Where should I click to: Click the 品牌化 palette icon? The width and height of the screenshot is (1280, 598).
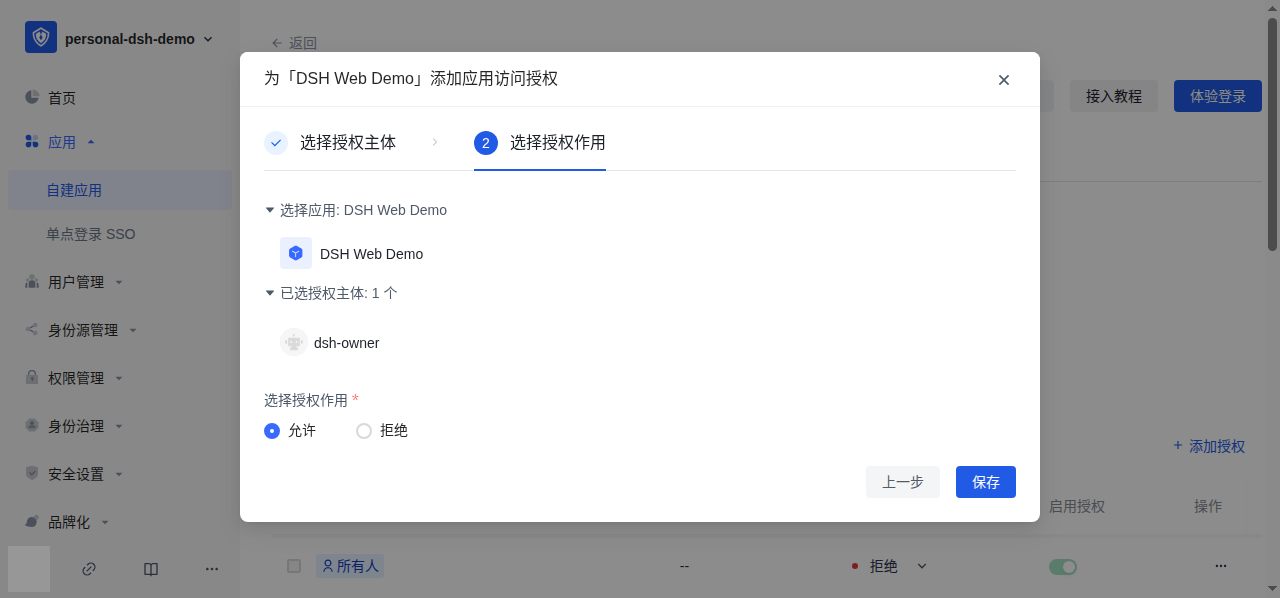point(32,521)
